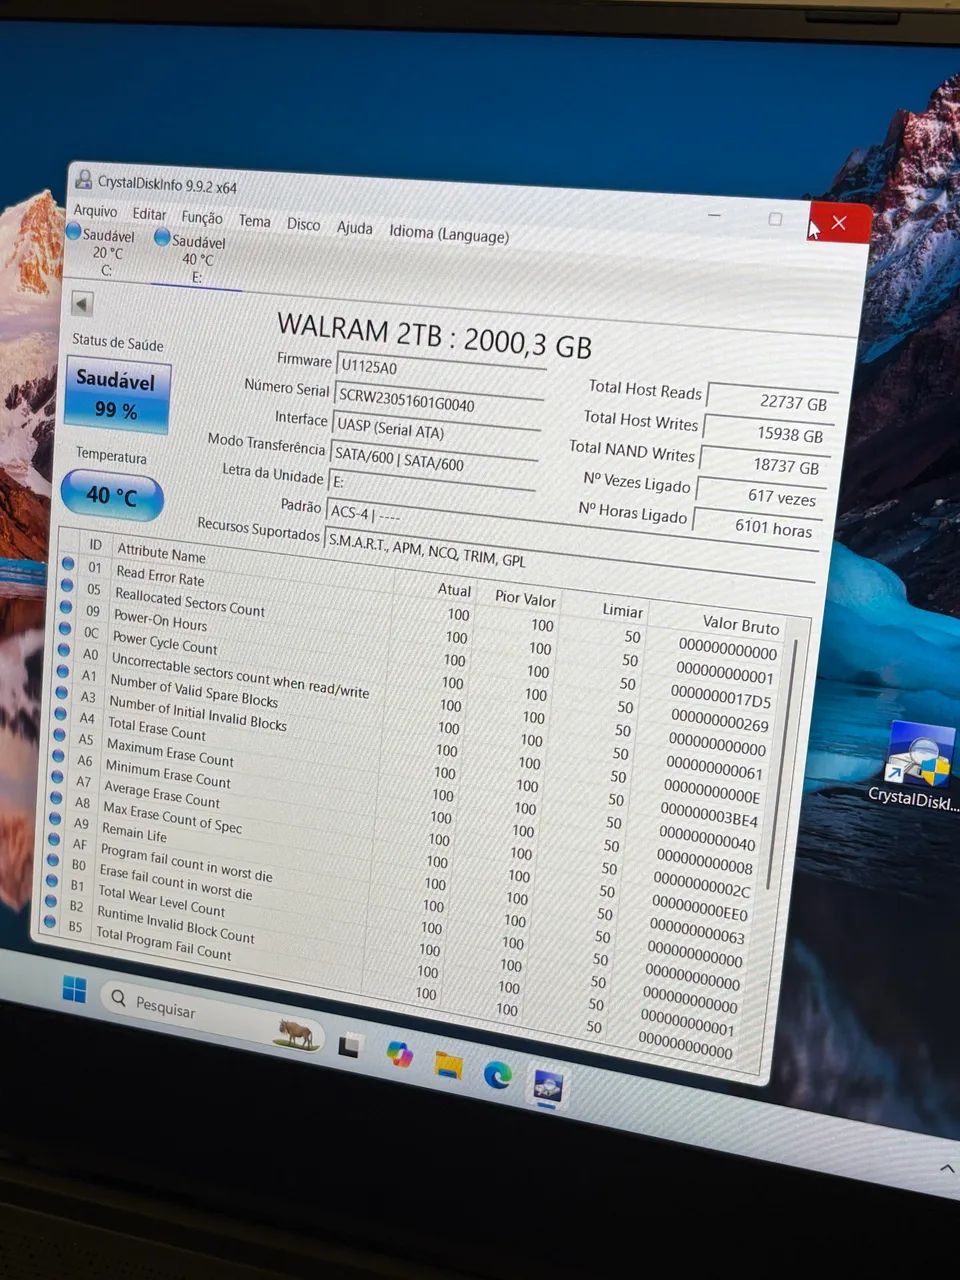Click the status circle of Reallocated Sectors Count

[67, 585]
